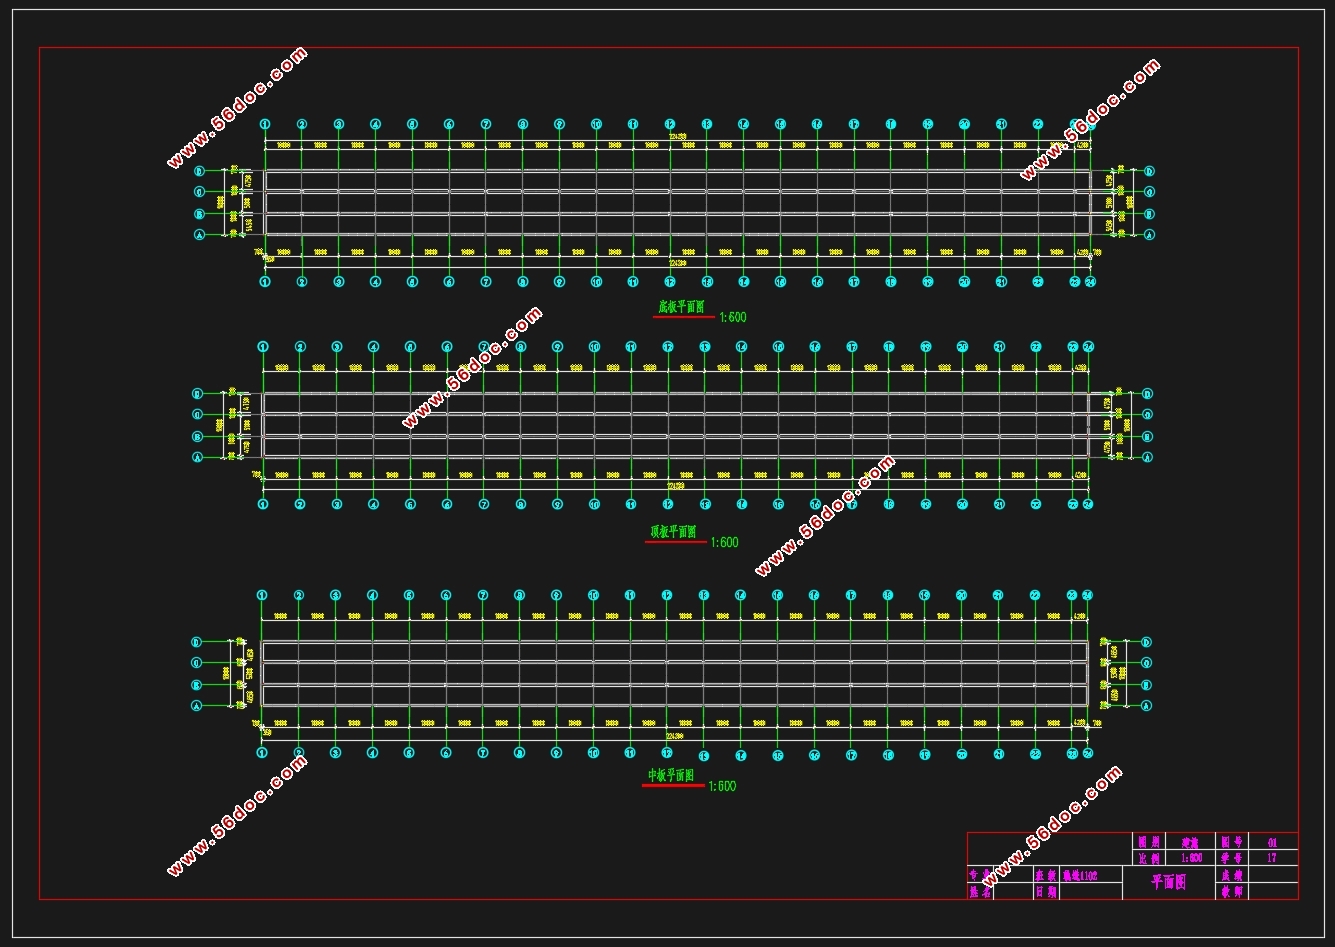Click axis bubble 24 below bottom plan
1335x947 pixels.
[1087, 752]
